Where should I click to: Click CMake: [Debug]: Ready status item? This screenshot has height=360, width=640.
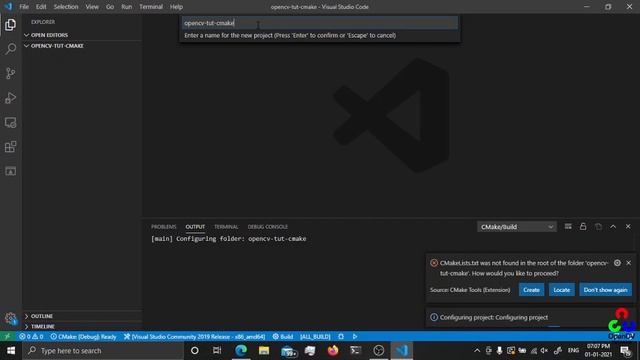point(83,337)
